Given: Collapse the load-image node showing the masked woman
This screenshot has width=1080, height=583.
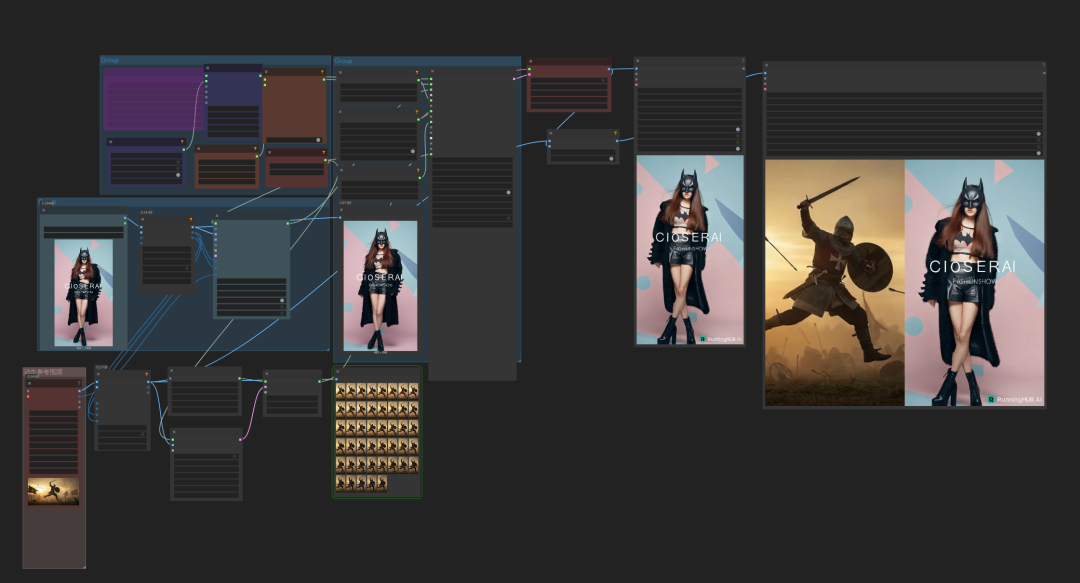Looking at the screenshot, I should tap(43, 210).
